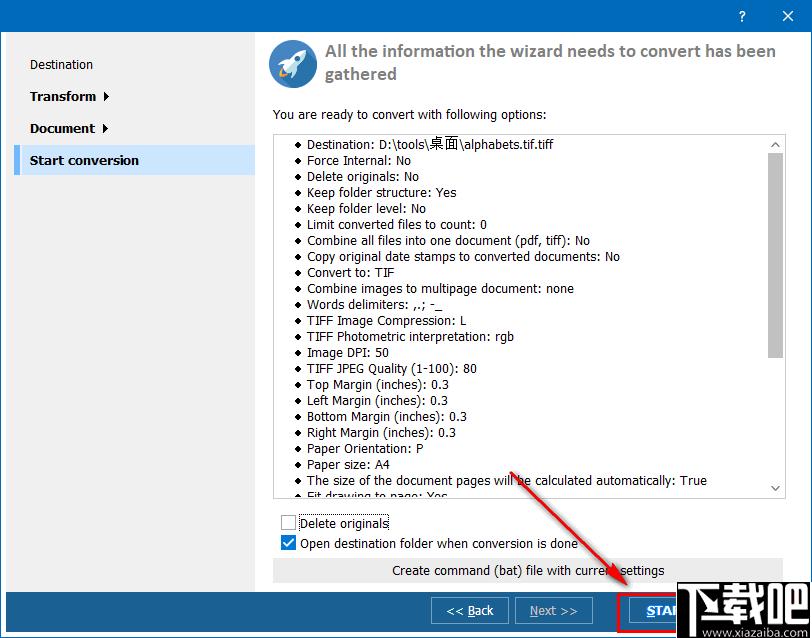Select 'Top Margin (inches): 0.3' line
The height and width of the screenshot is (638, 812).
(x=378, y=385)
